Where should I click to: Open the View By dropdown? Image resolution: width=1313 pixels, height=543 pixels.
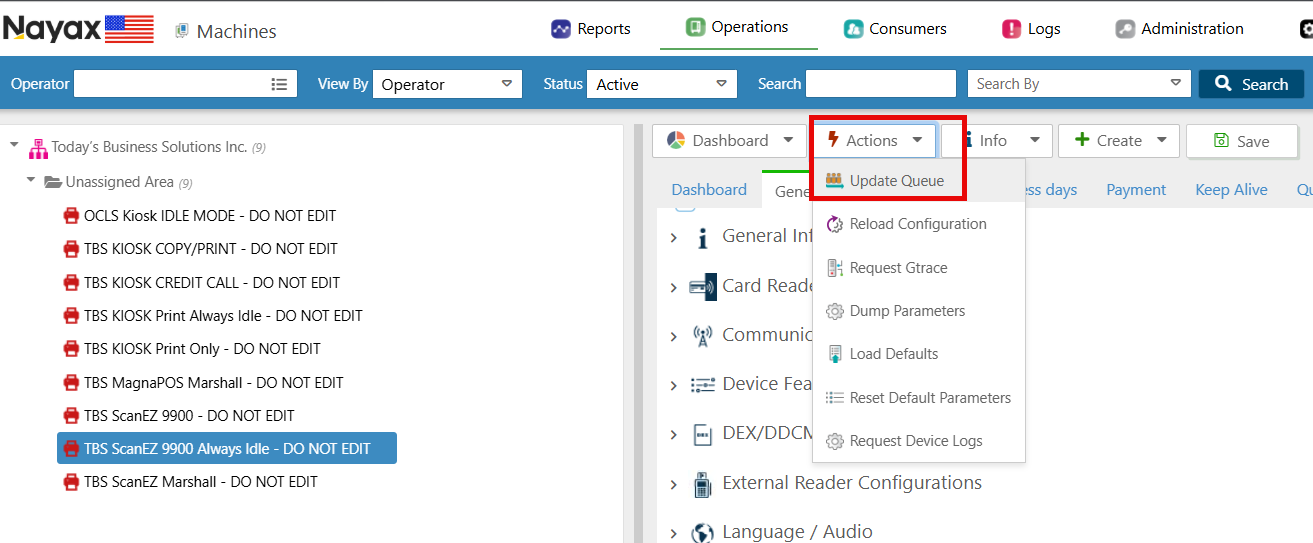[447, 84]
